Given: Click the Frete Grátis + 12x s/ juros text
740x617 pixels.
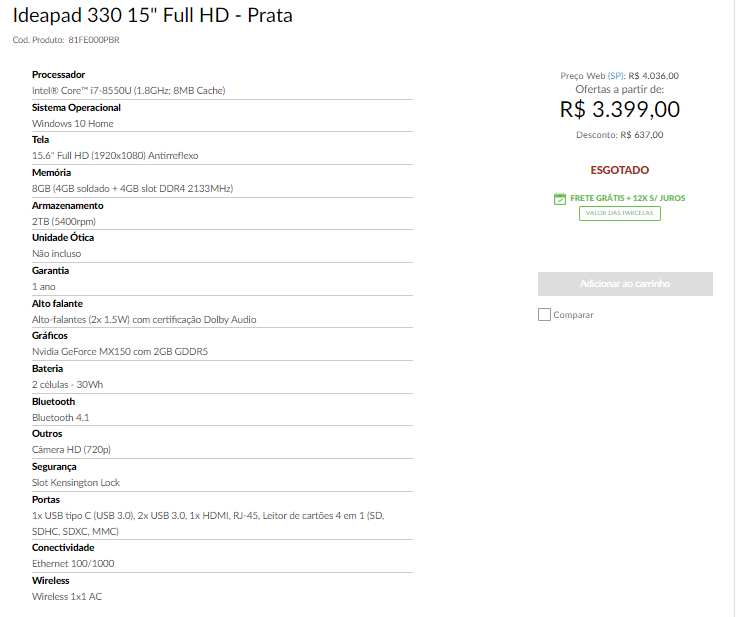Looking at the screenshot, I should coord(628,198).
